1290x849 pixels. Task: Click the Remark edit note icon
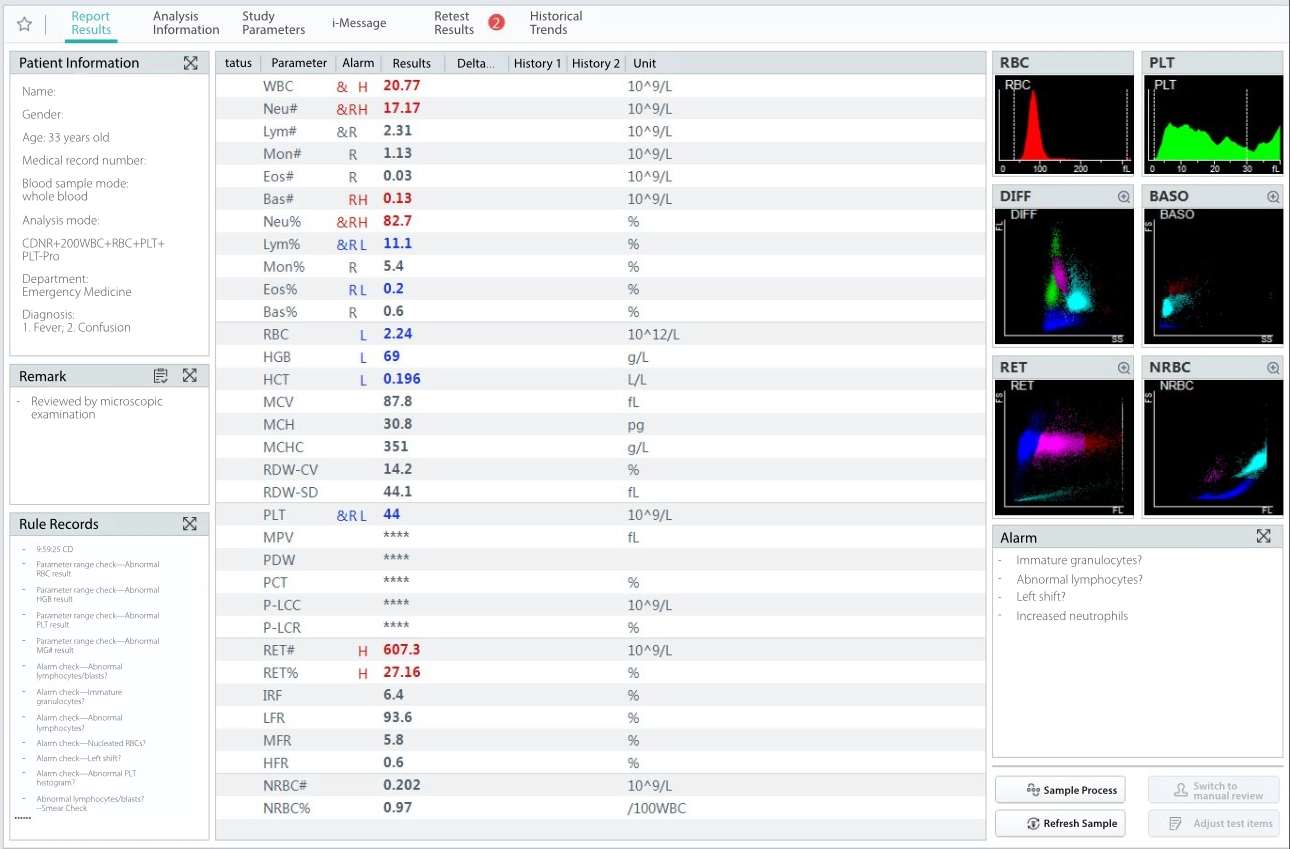(161, 376)
